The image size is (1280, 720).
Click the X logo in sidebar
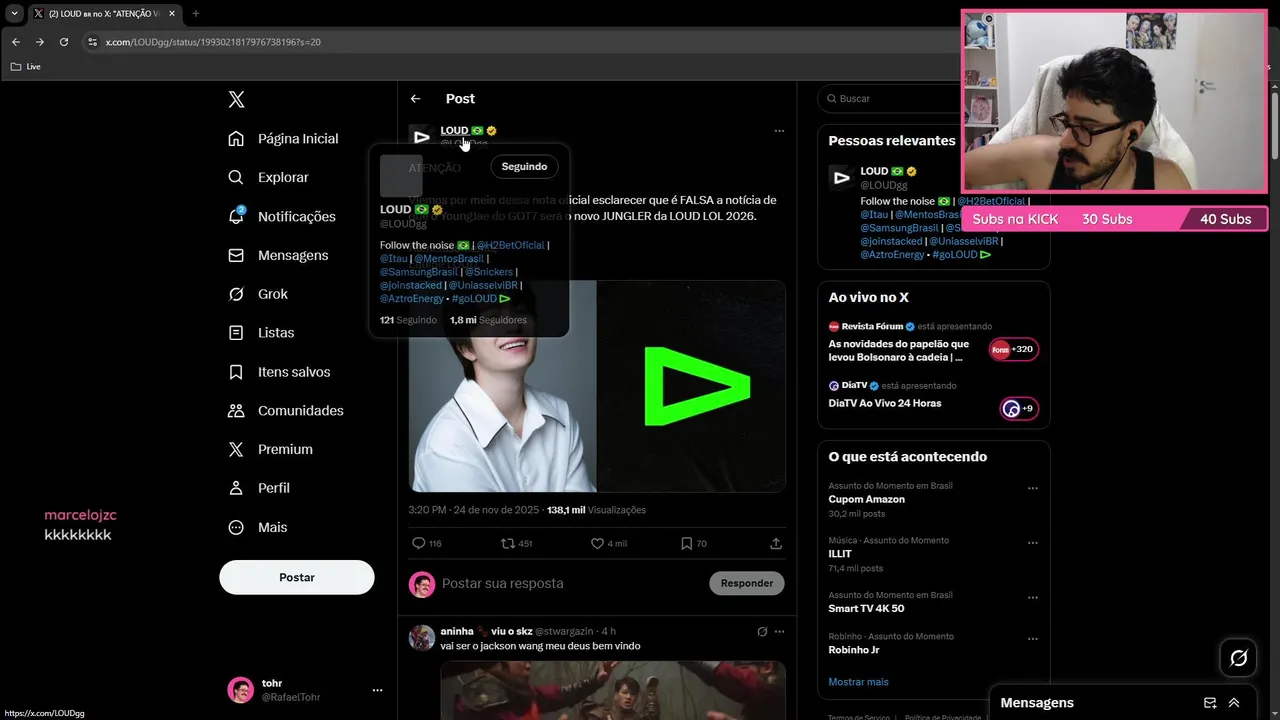pyautogui.click(x=236, y=99)
